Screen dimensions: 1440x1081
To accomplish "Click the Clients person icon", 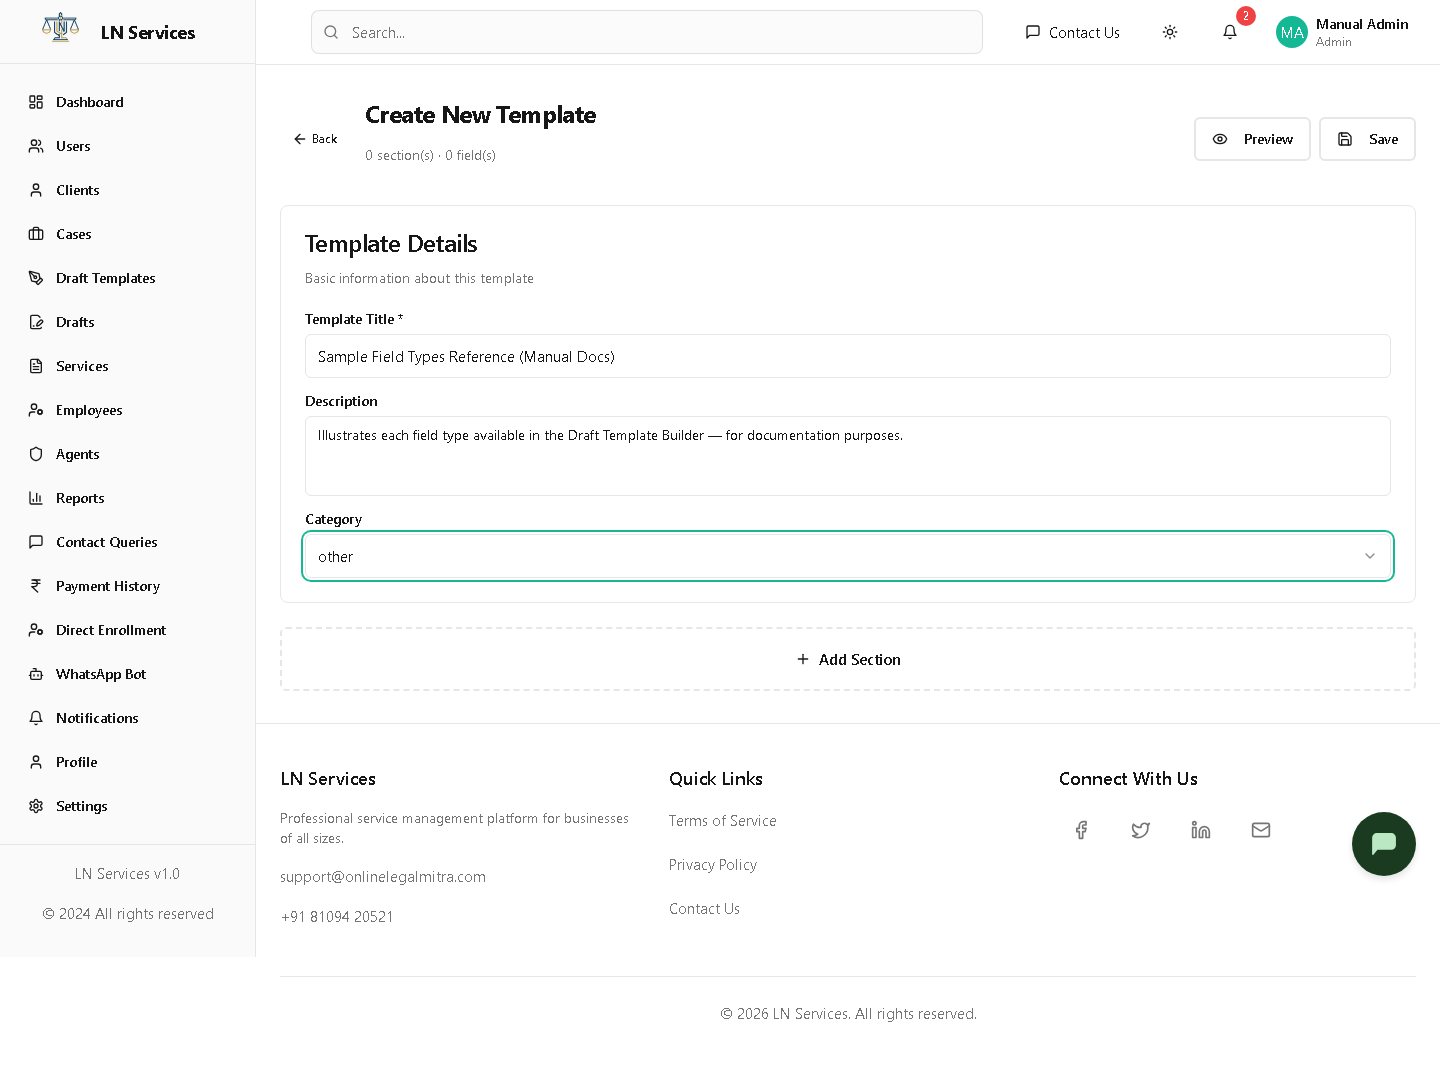I will 36,190.
